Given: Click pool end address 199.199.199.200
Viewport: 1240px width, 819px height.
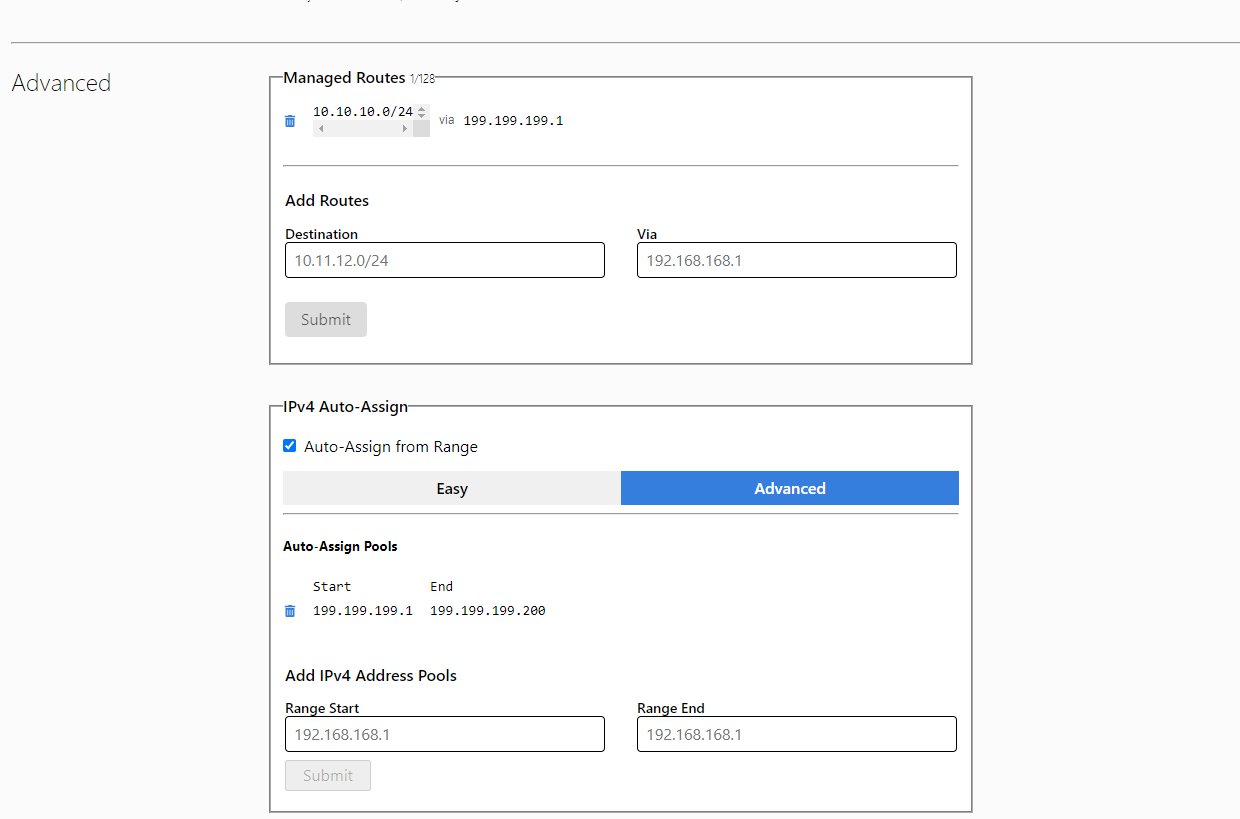Looking at the screenshot, I should coord(488,611).
